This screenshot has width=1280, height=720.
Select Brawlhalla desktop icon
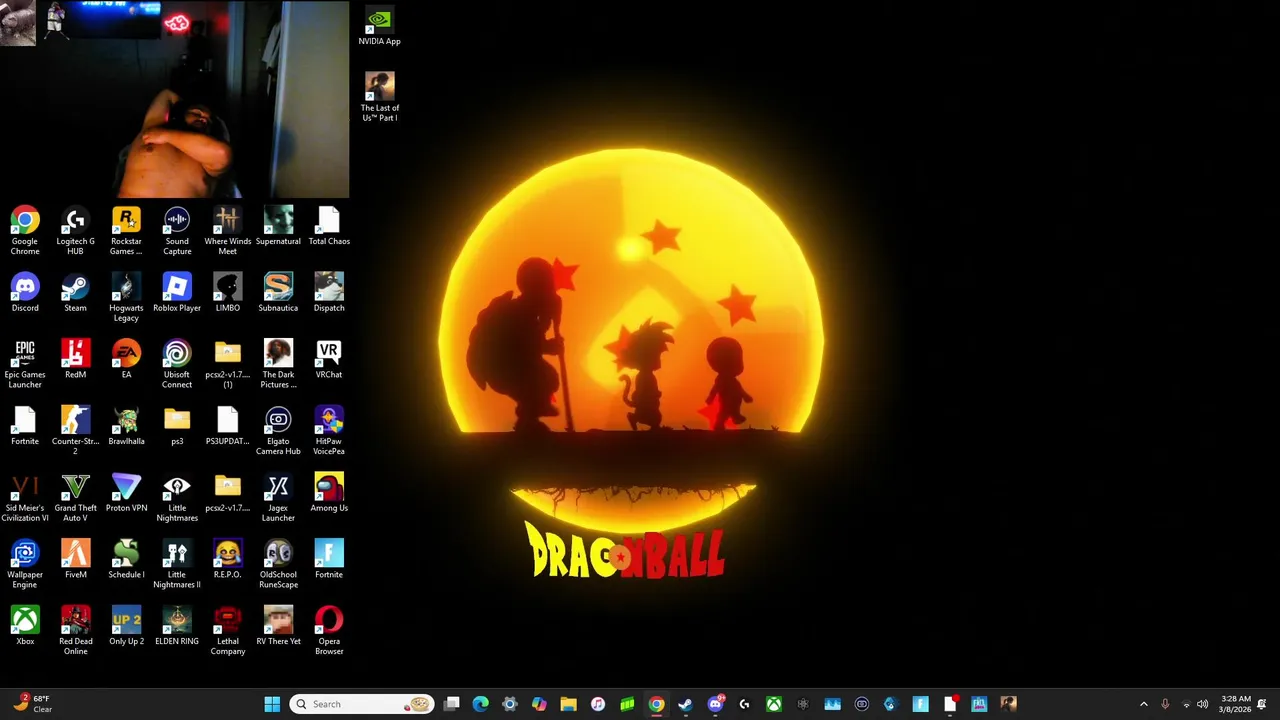pyautogui.click(x=126, y=426)
